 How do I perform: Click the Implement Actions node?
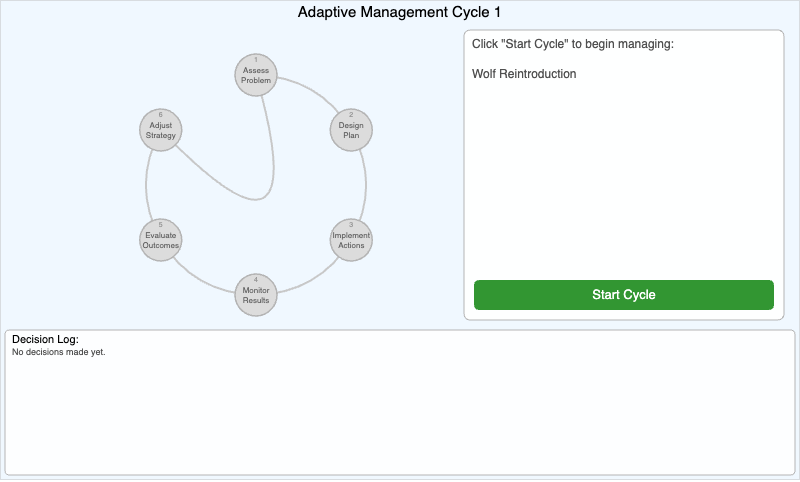point(351,240)
